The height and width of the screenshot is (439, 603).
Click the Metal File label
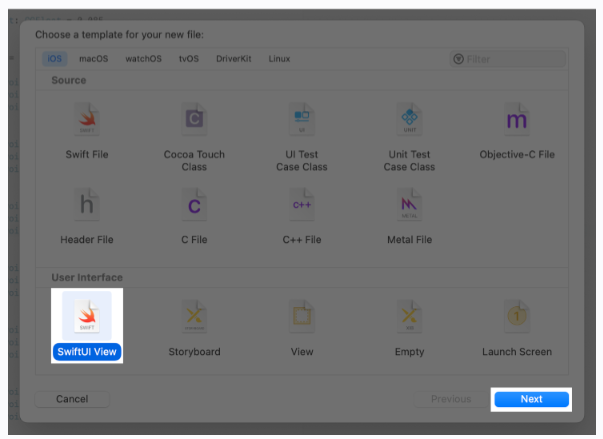point(410,240)
